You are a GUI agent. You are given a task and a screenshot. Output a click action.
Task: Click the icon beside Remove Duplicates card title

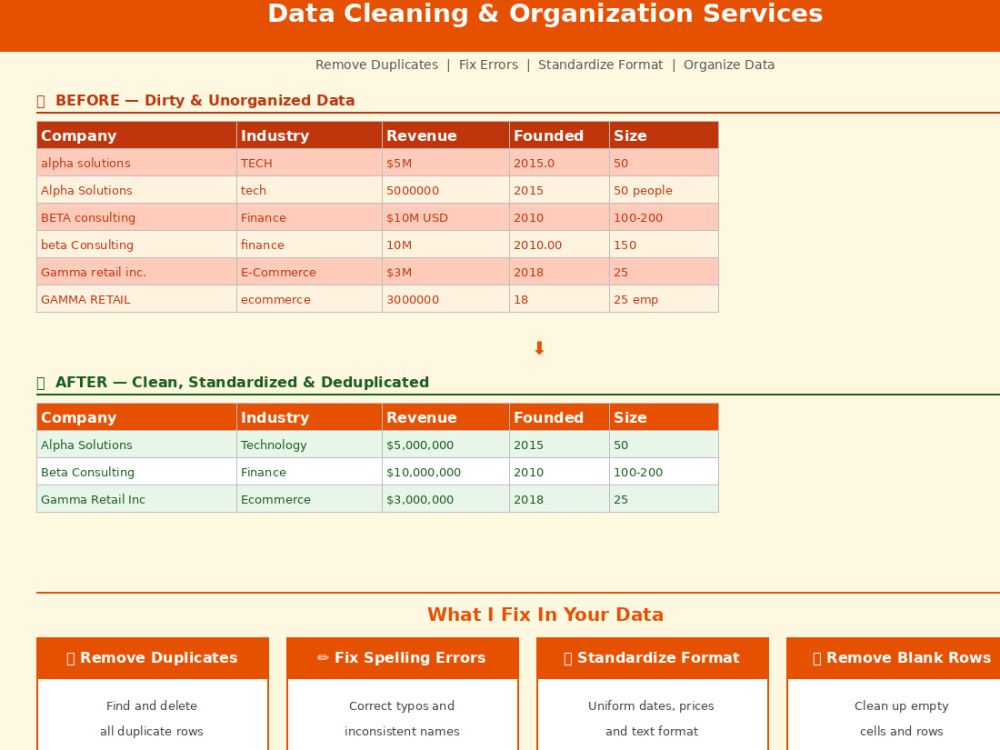pos(71,658)
